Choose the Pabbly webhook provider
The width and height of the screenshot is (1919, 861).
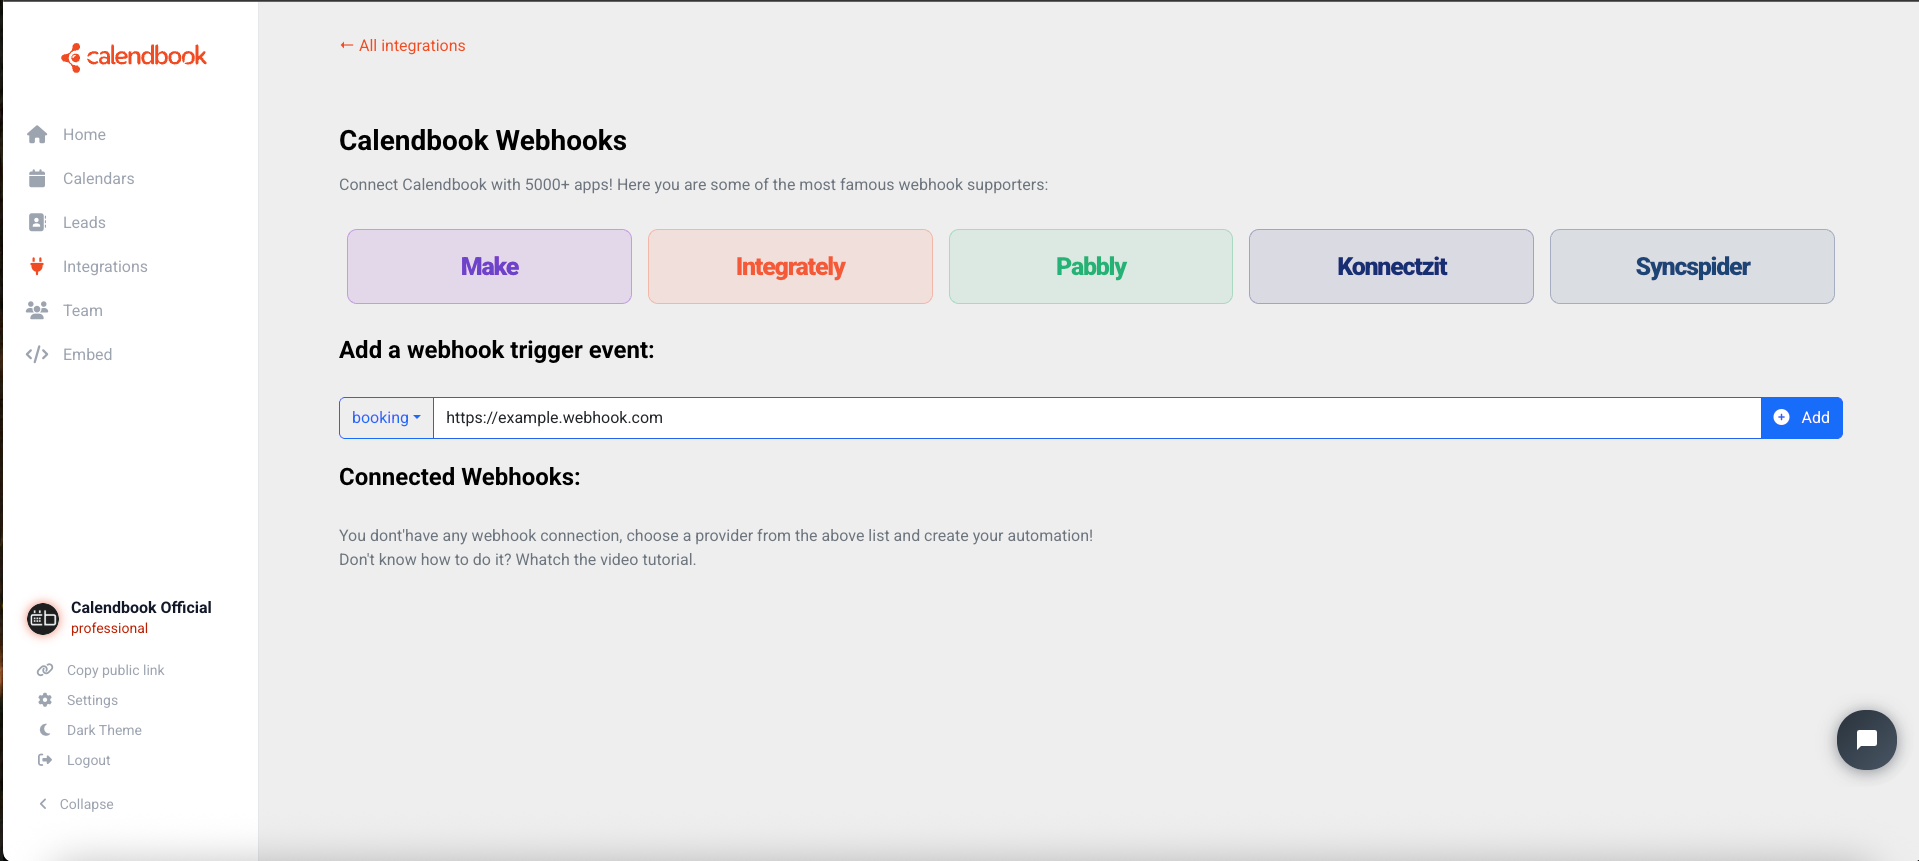[1091, 266]
